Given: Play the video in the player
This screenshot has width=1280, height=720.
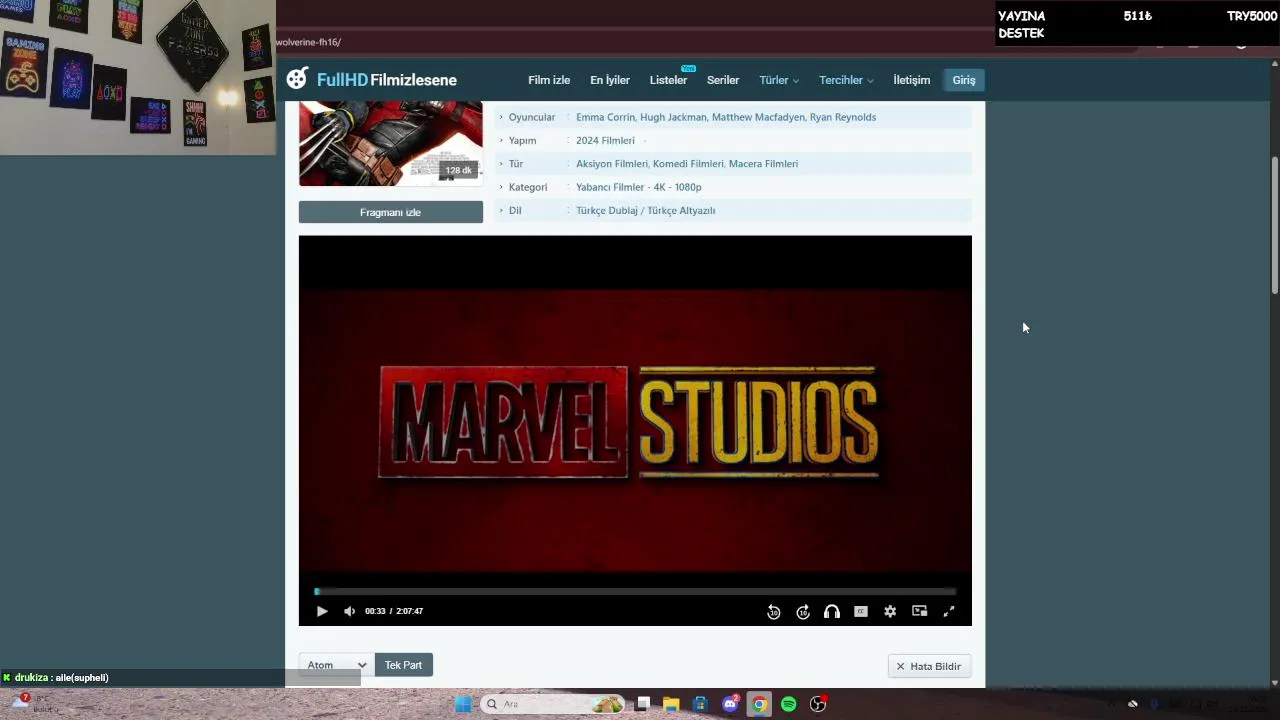Looking at the screenshot, I should point(322,611).
